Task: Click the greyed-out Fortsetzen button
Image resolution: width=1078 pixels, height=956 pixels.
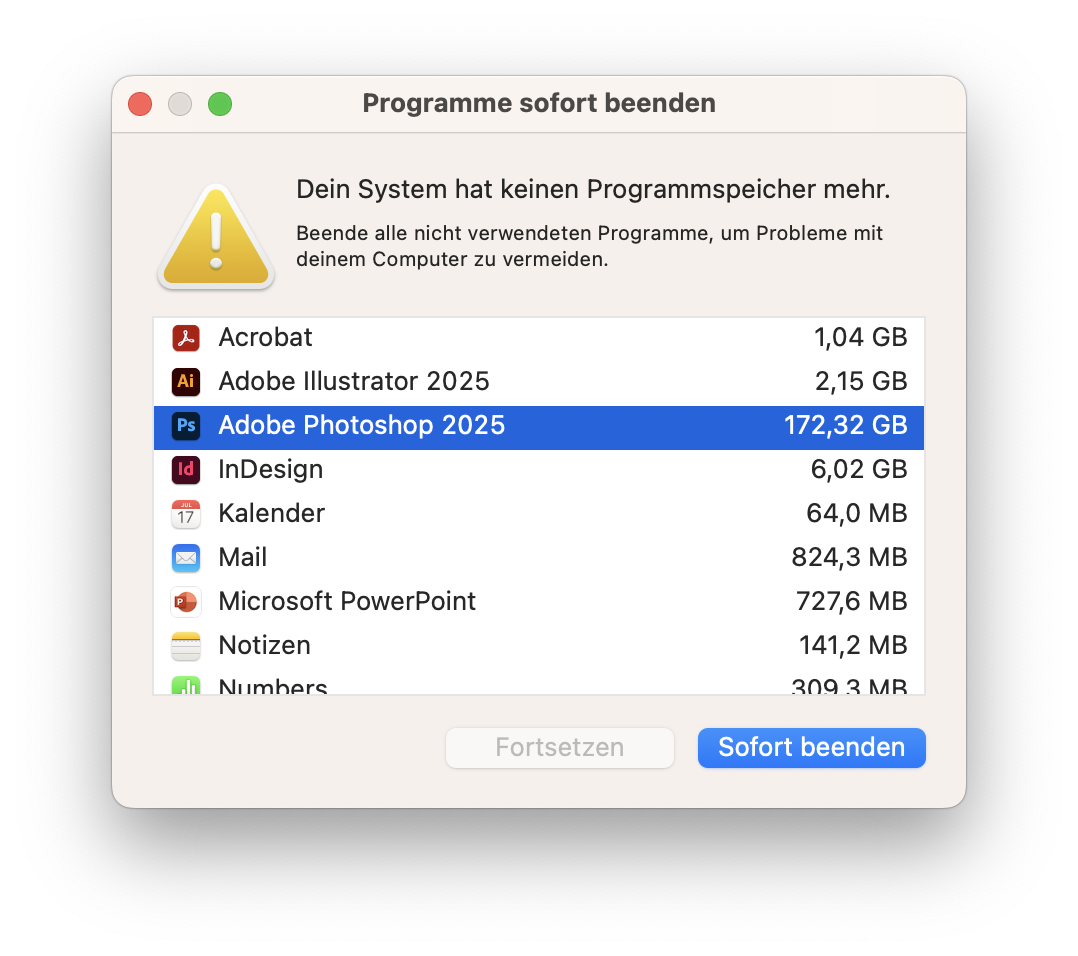Action: click(x=560, y=748)
